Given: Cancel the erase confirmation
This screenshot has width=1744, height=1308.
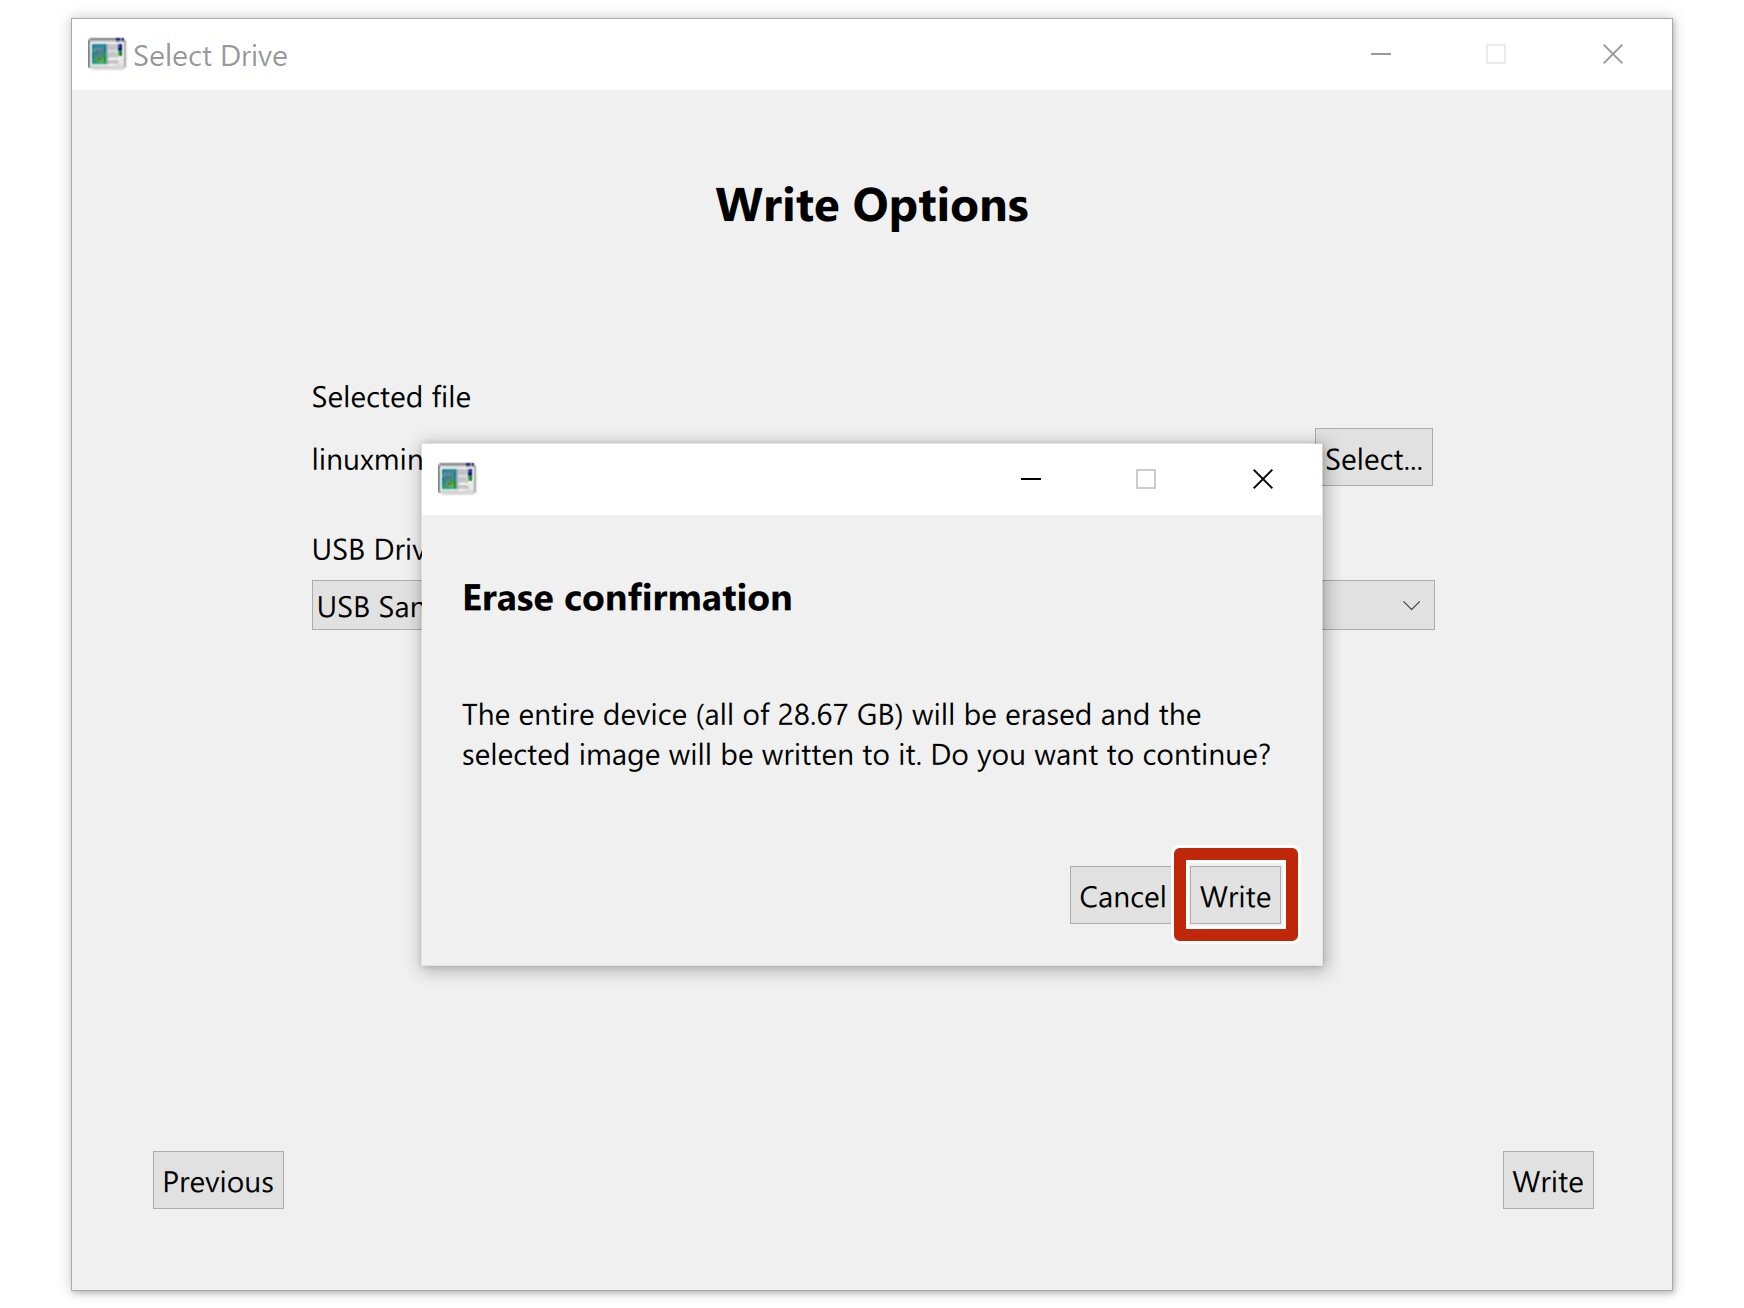Looking at the screenshot, I should pyautogui.click(x=1121, y=896).
